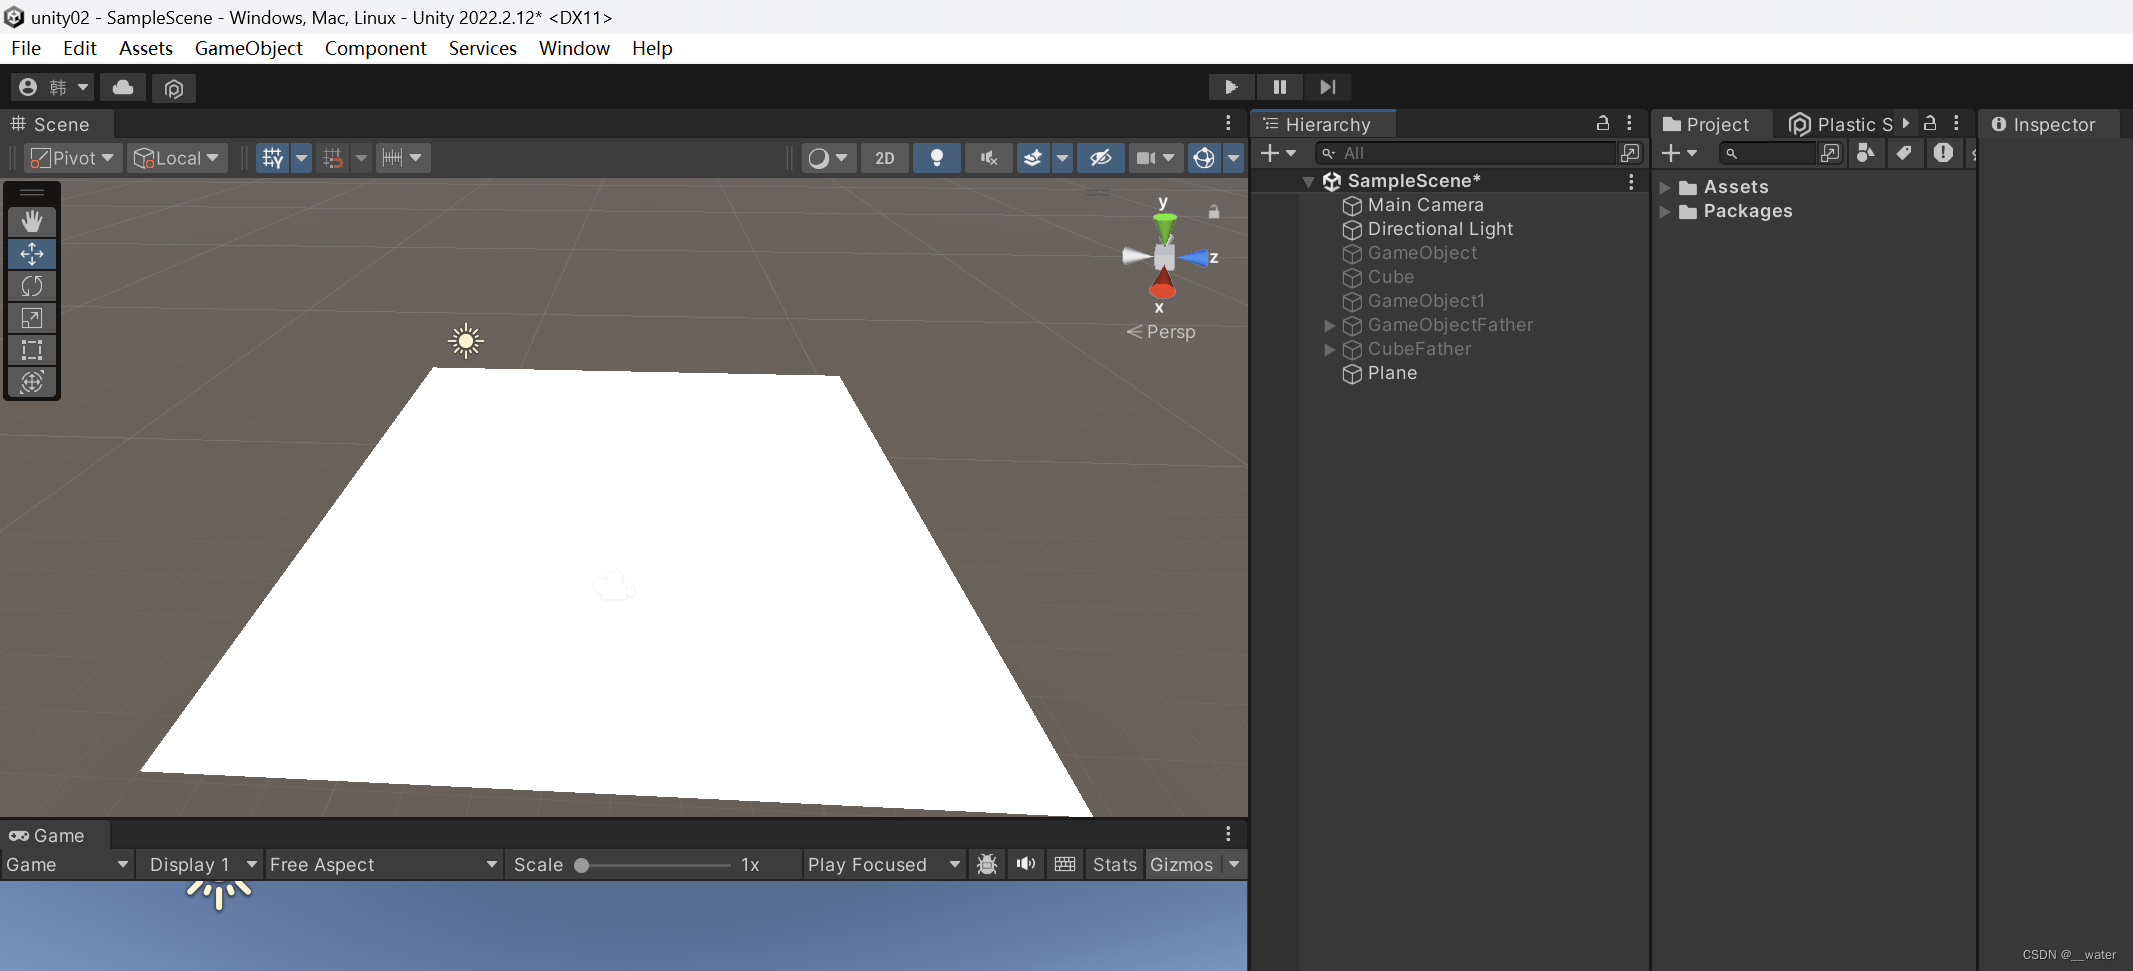Open Hierarchy create plus menu
Screen dimensions: 2133x971
(1278, 153)
